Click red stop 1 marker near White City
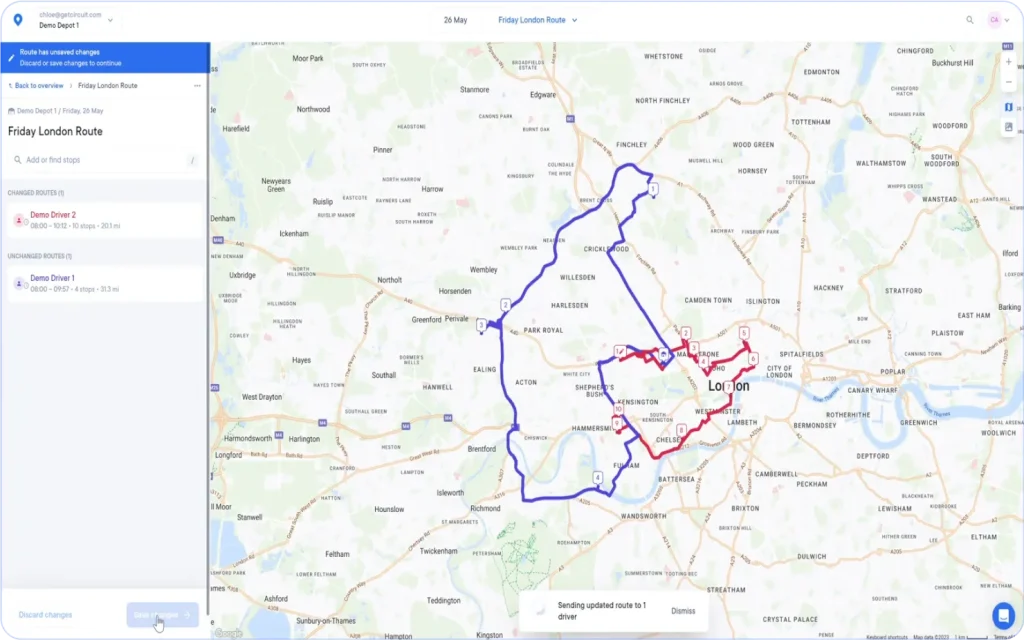Image resolution: width=1024 pixels, height=640 pixels. 618,352
